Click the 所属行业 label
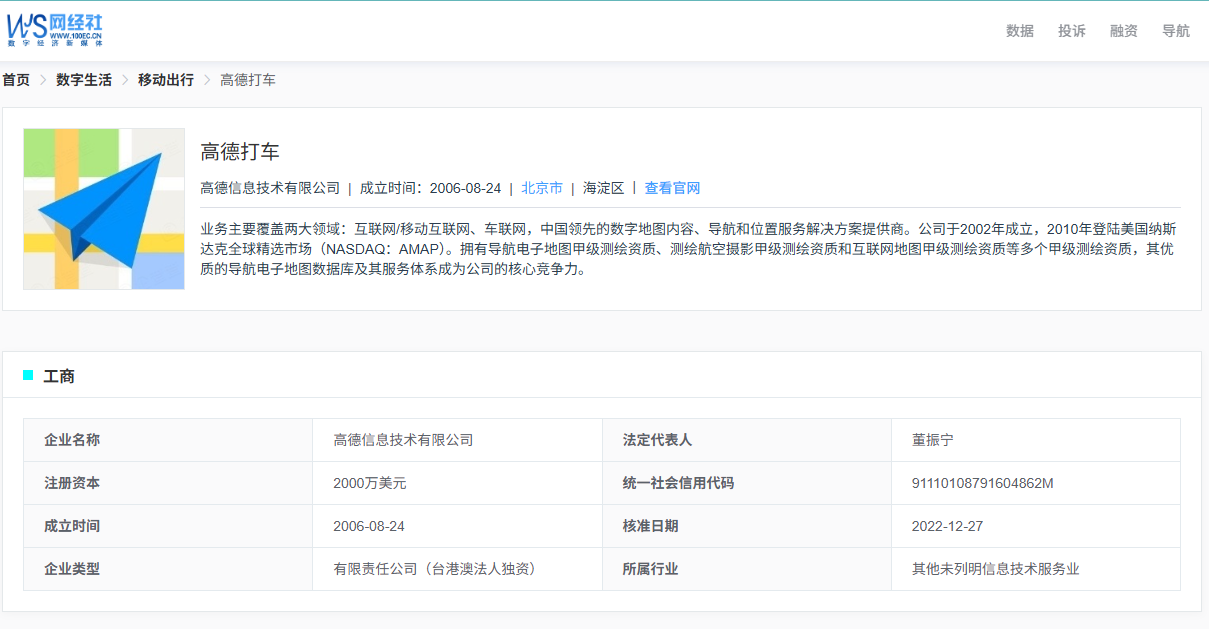The height and width of the screenshot is (629, 1209). point(651,569)
